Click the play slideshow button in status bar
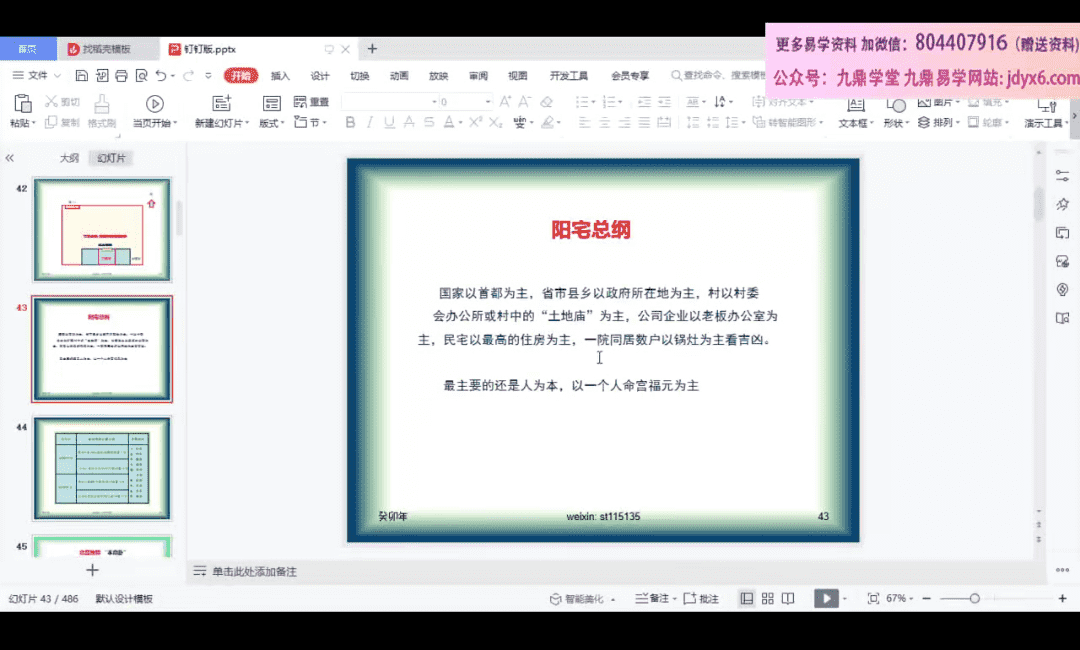The height and width of the screenshot is (650, 1080). pyautogui.click(x=825, y=599)
